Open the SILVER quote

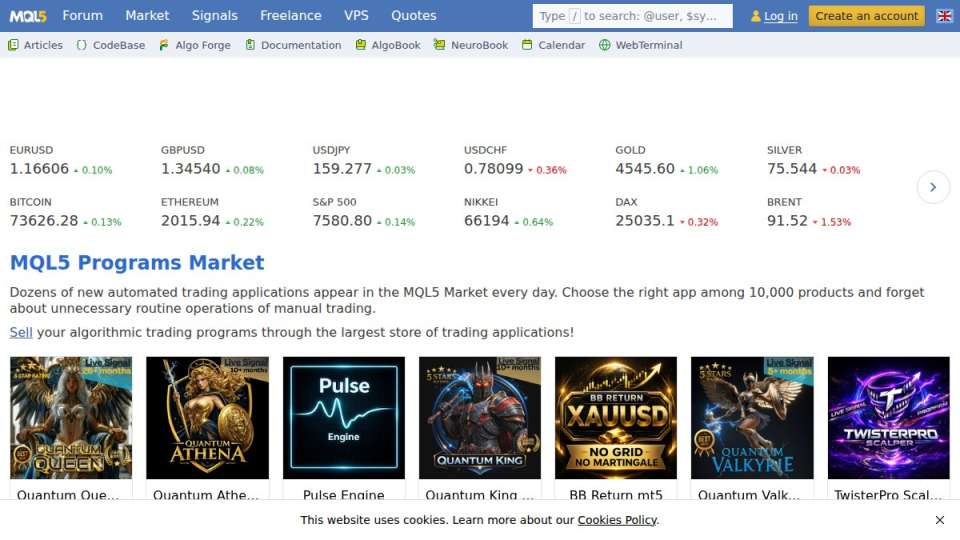(814, 161)
